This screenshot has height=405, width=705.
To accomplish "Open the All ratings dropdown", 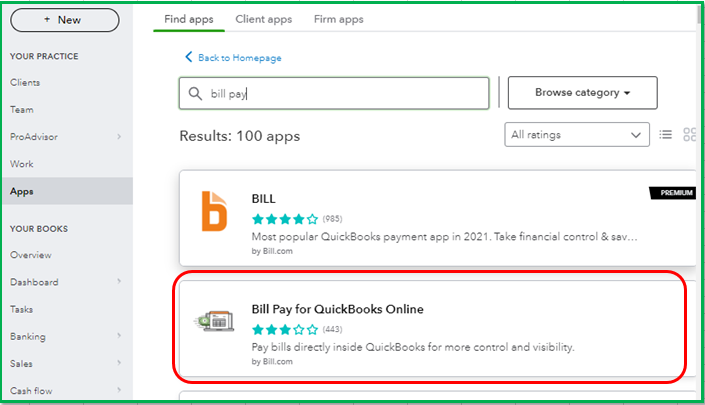I will click(577, 134).
